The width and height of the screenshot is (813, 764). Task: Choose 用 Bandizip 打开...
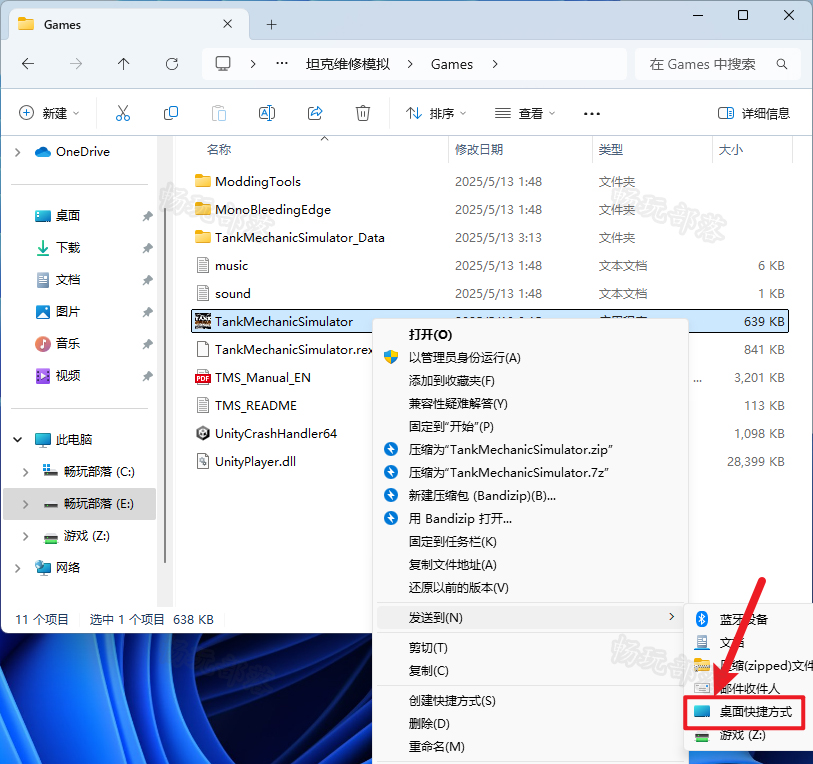(530, 519)
